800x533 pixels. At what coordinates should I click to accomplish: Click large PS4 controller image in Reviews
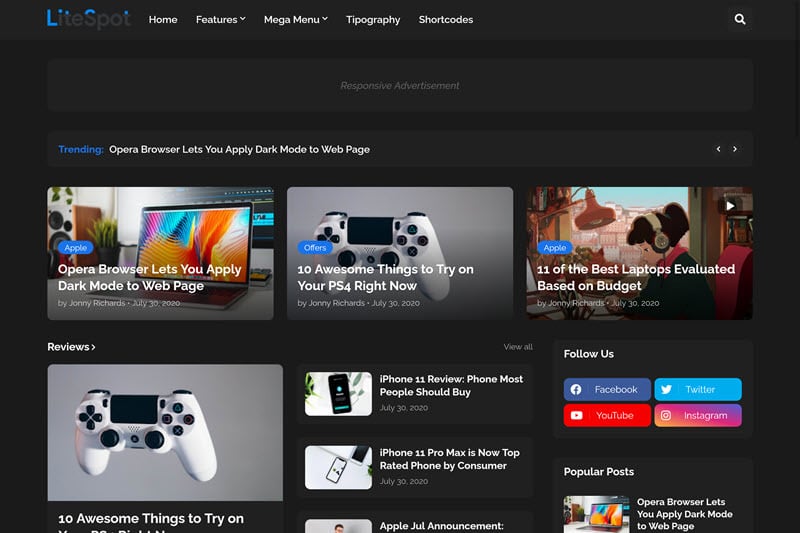tap(165, 433)
